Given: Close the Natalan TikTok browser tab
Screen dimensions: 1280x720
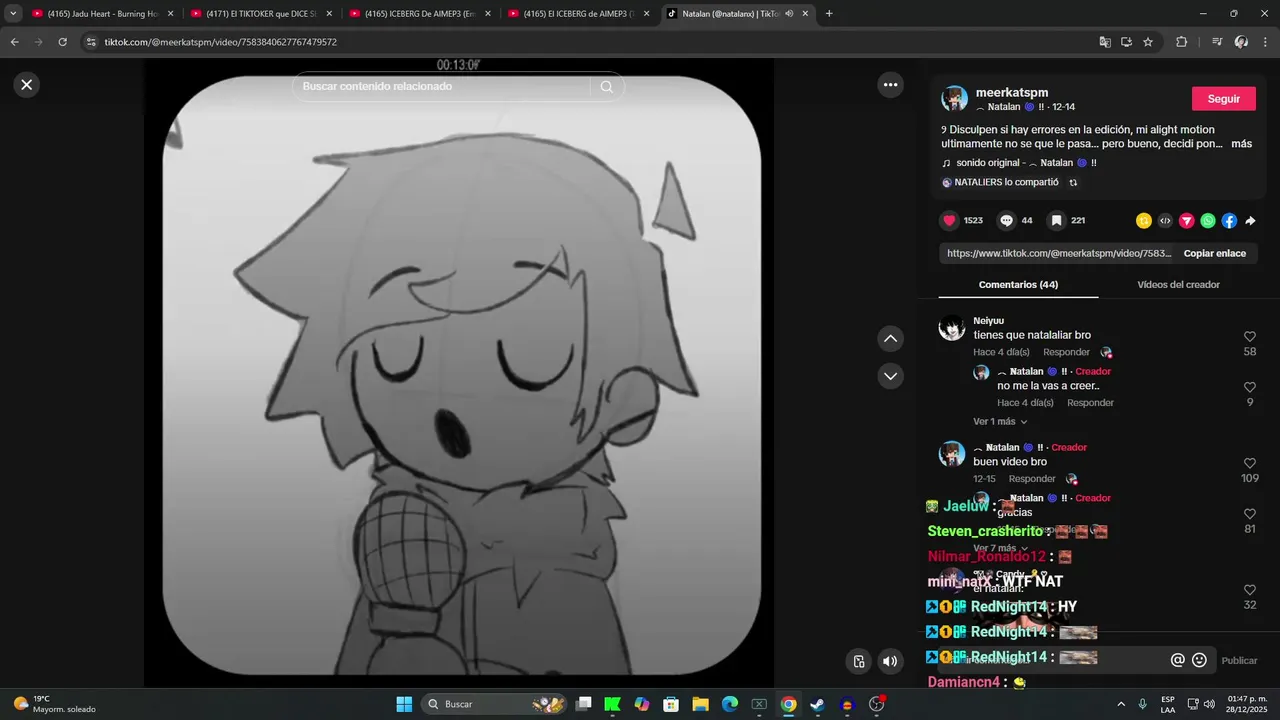Looking at the screenshot, I should pos(806,14).
